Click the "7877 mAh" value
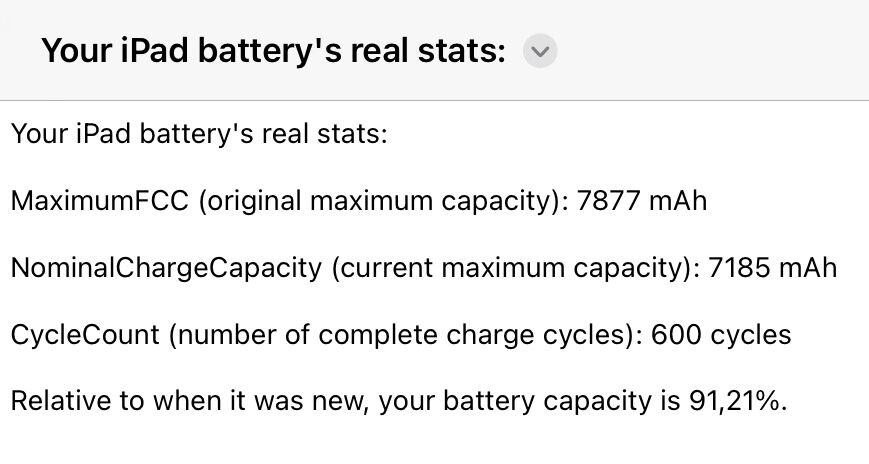Screen dimensions: 869x464 point(642,201)
